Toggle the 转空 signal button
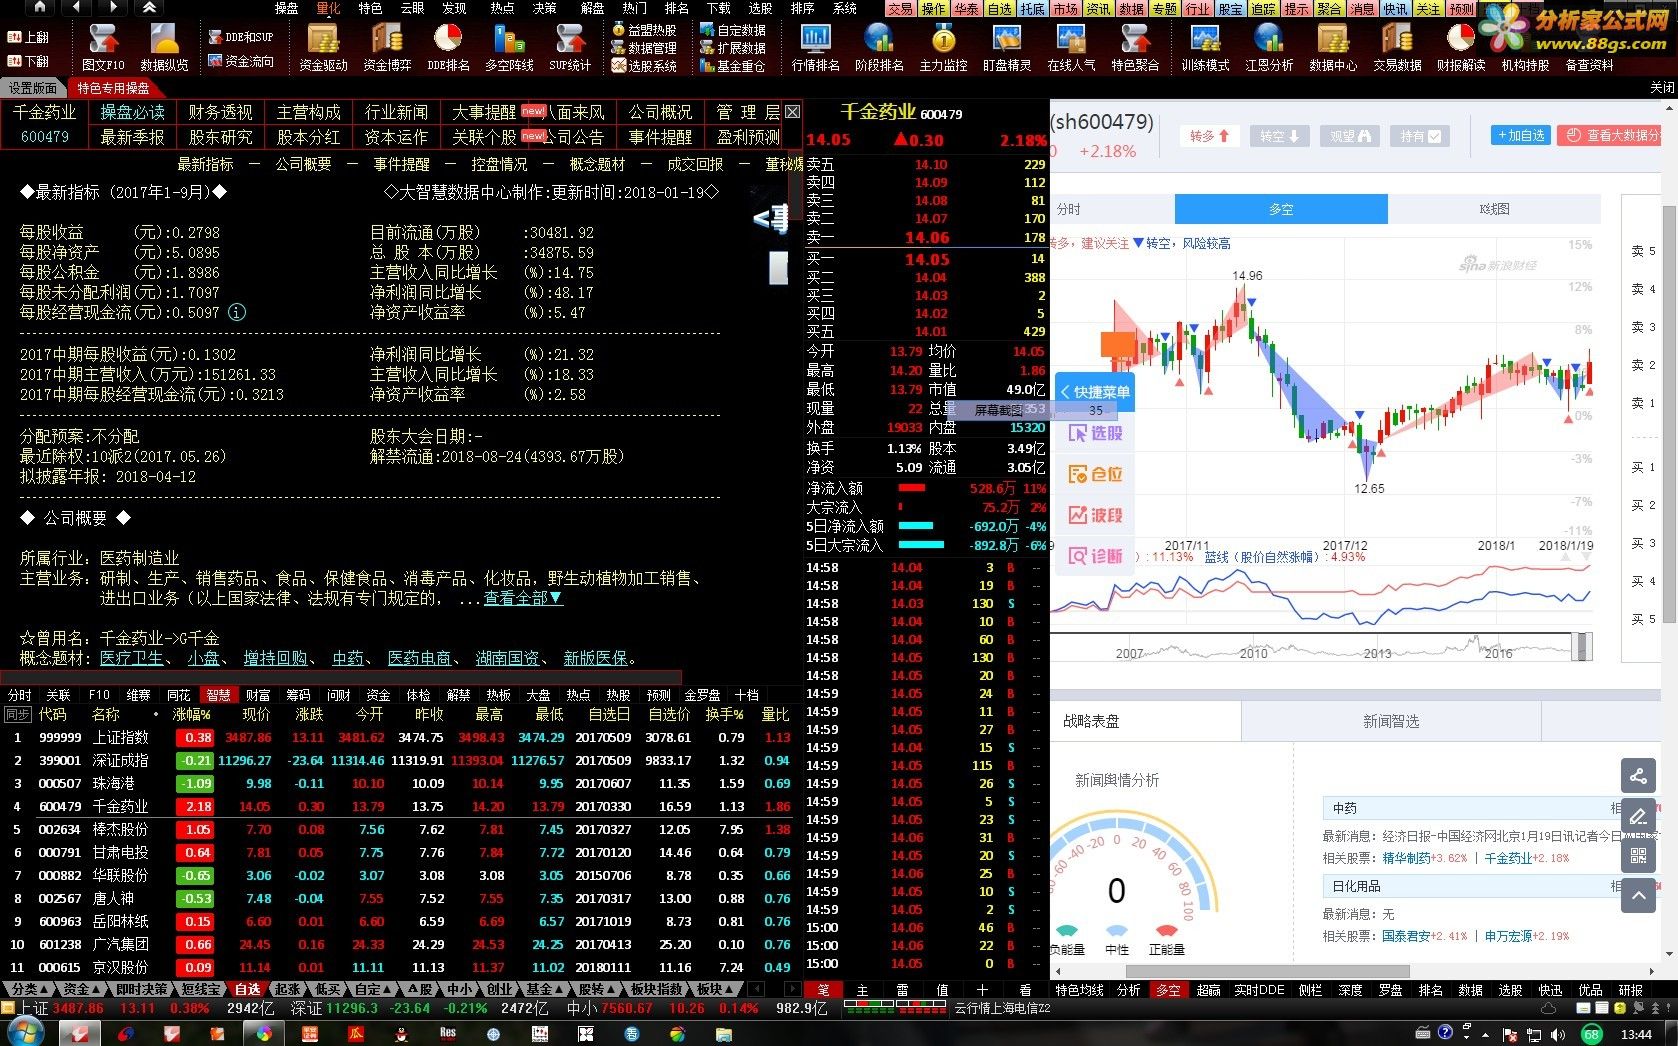This screenshot has width=1678, height=1046. click(1279, 136)
